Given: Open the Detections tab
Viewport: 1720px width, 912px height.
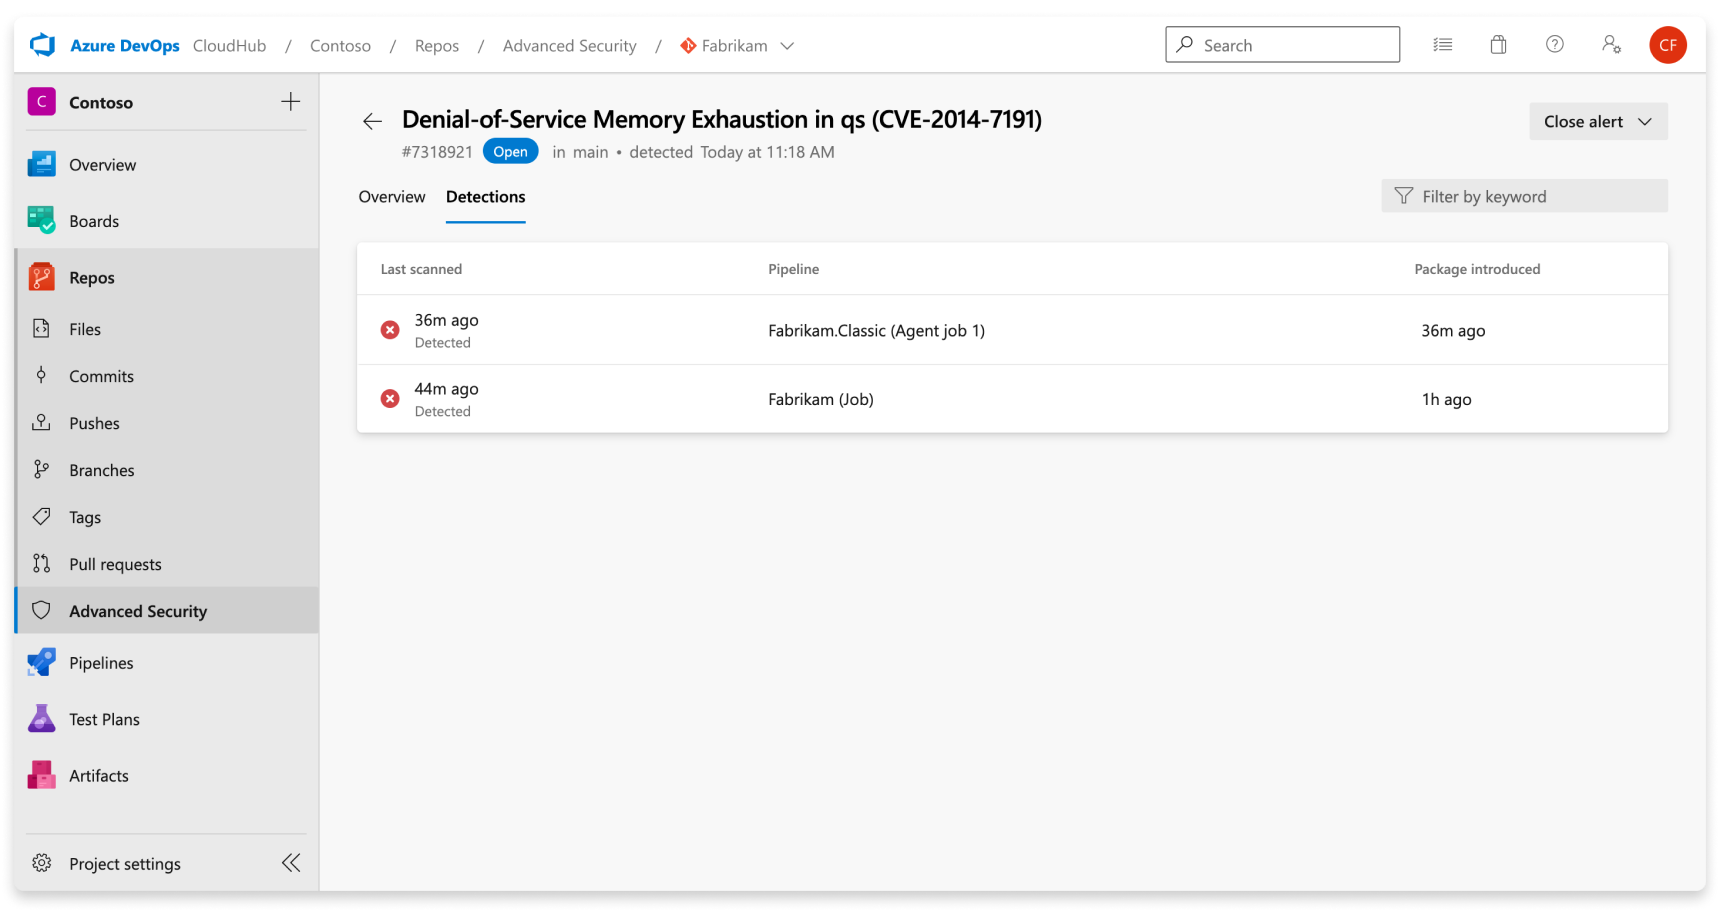Looking at the screenshot, I should tap(485, 197).
